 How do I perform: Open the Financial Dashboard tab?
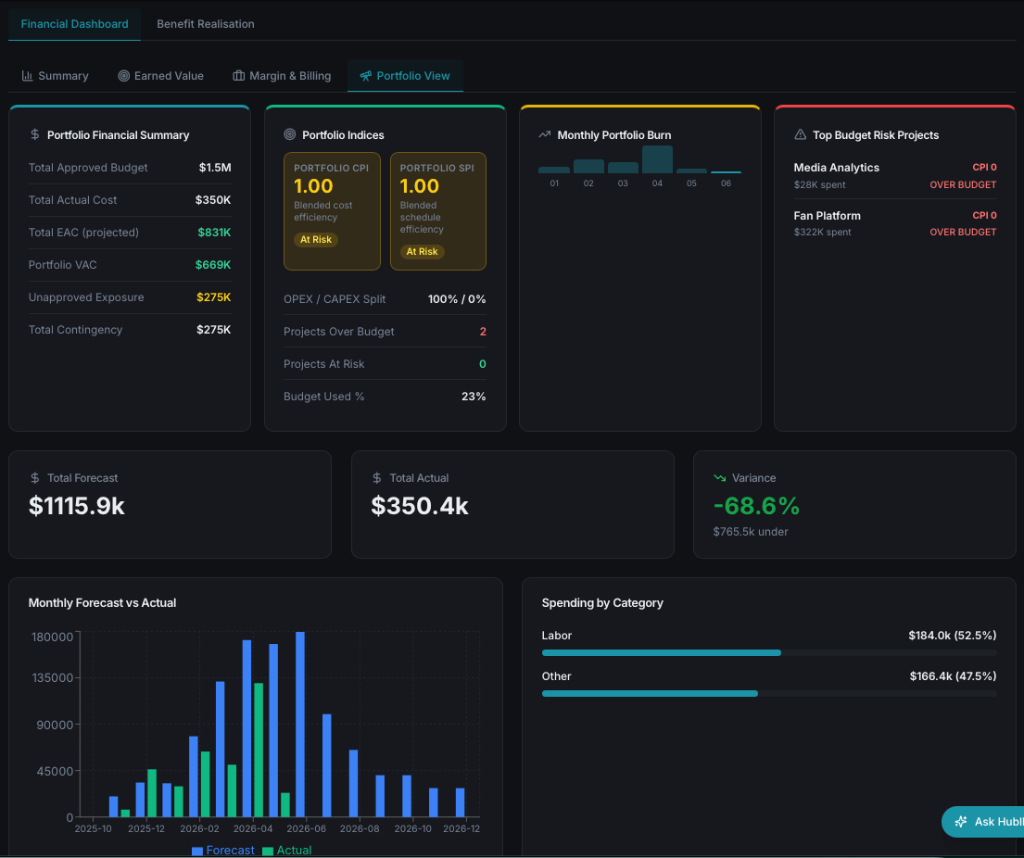tap(74, 24)
